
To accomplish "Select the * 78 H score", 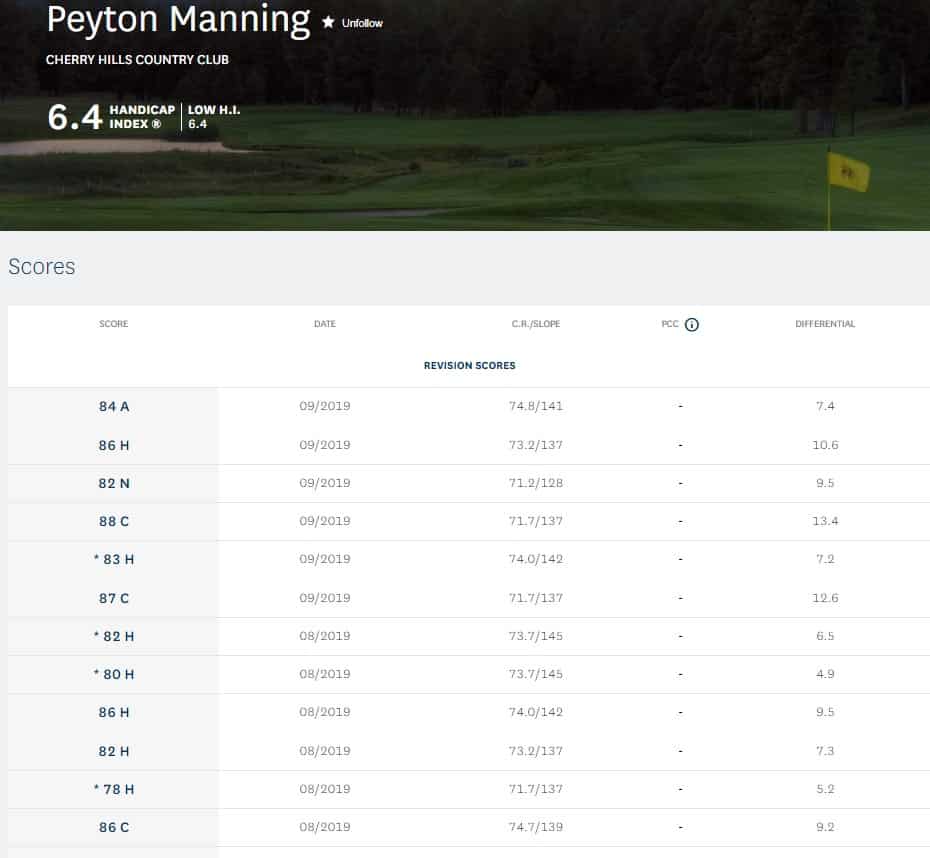I will (114, 789).
